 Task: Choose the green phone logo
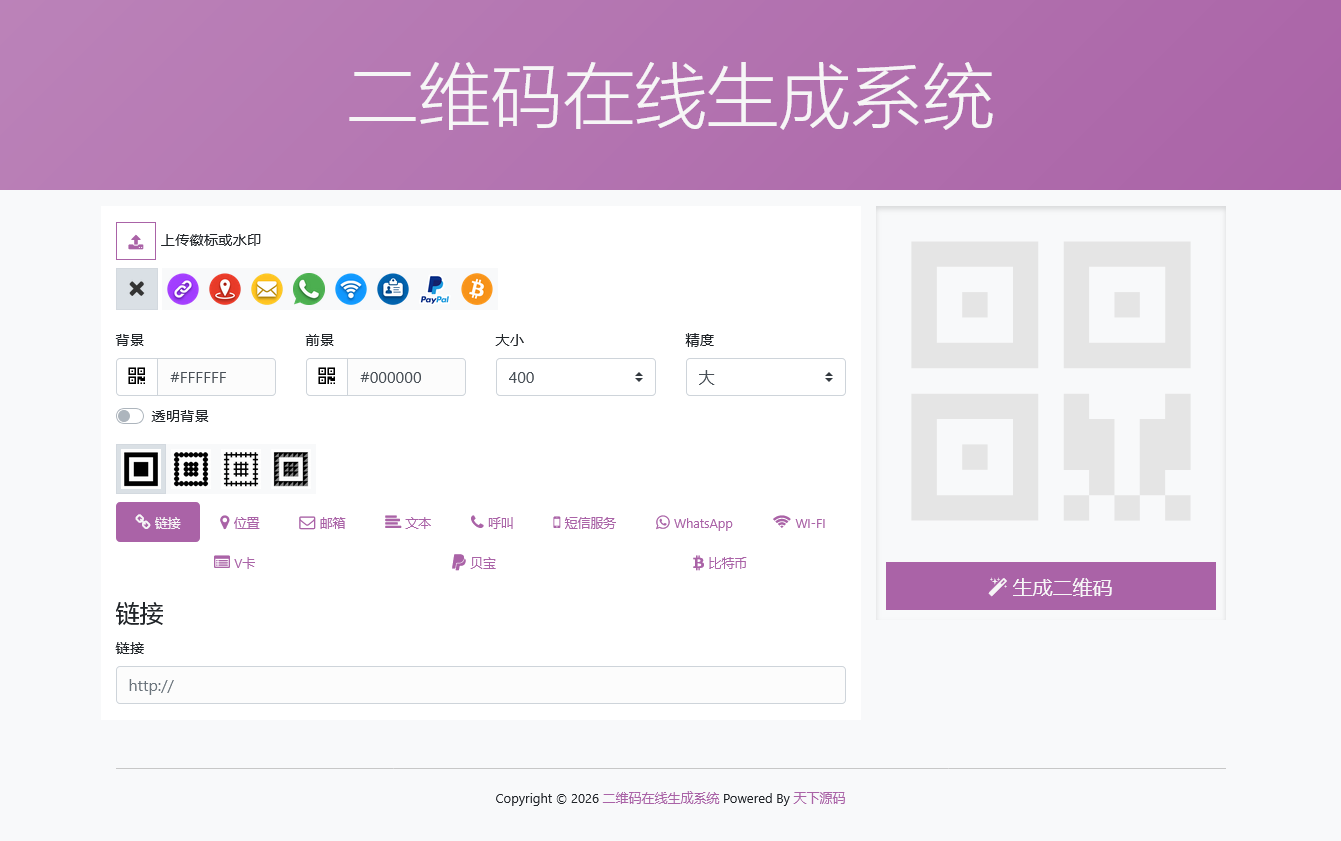coord(309,289)
